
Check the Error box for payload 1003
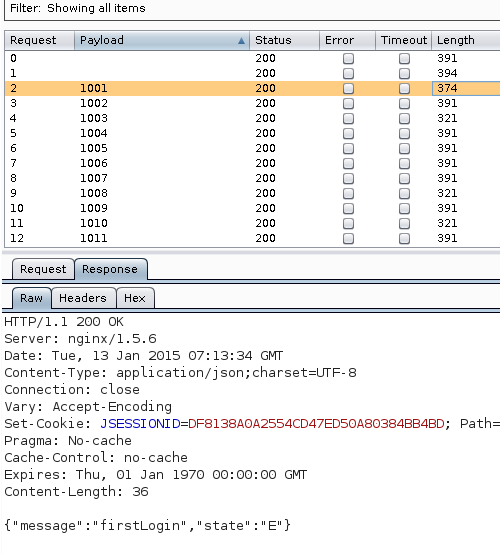(x=348, y=118)
